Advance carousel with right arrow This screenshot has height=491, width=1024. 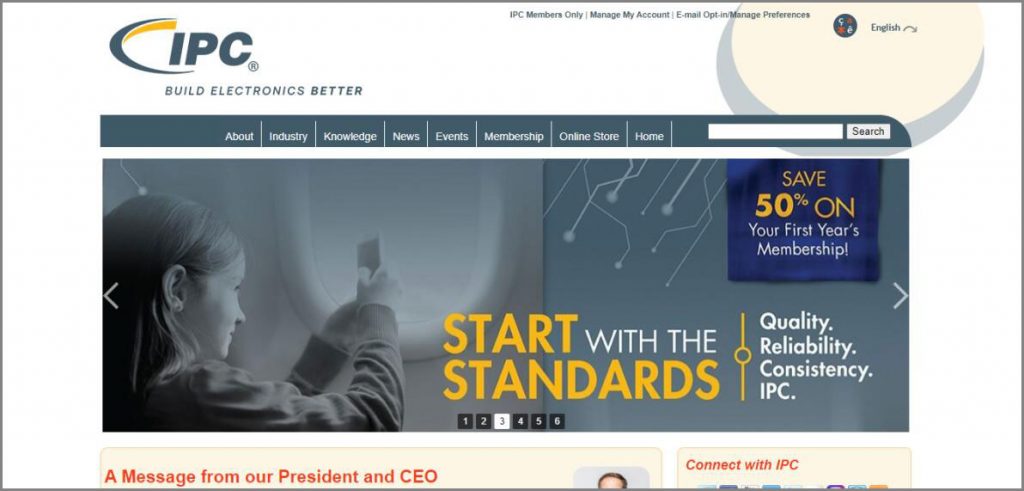tap(900, 296)
